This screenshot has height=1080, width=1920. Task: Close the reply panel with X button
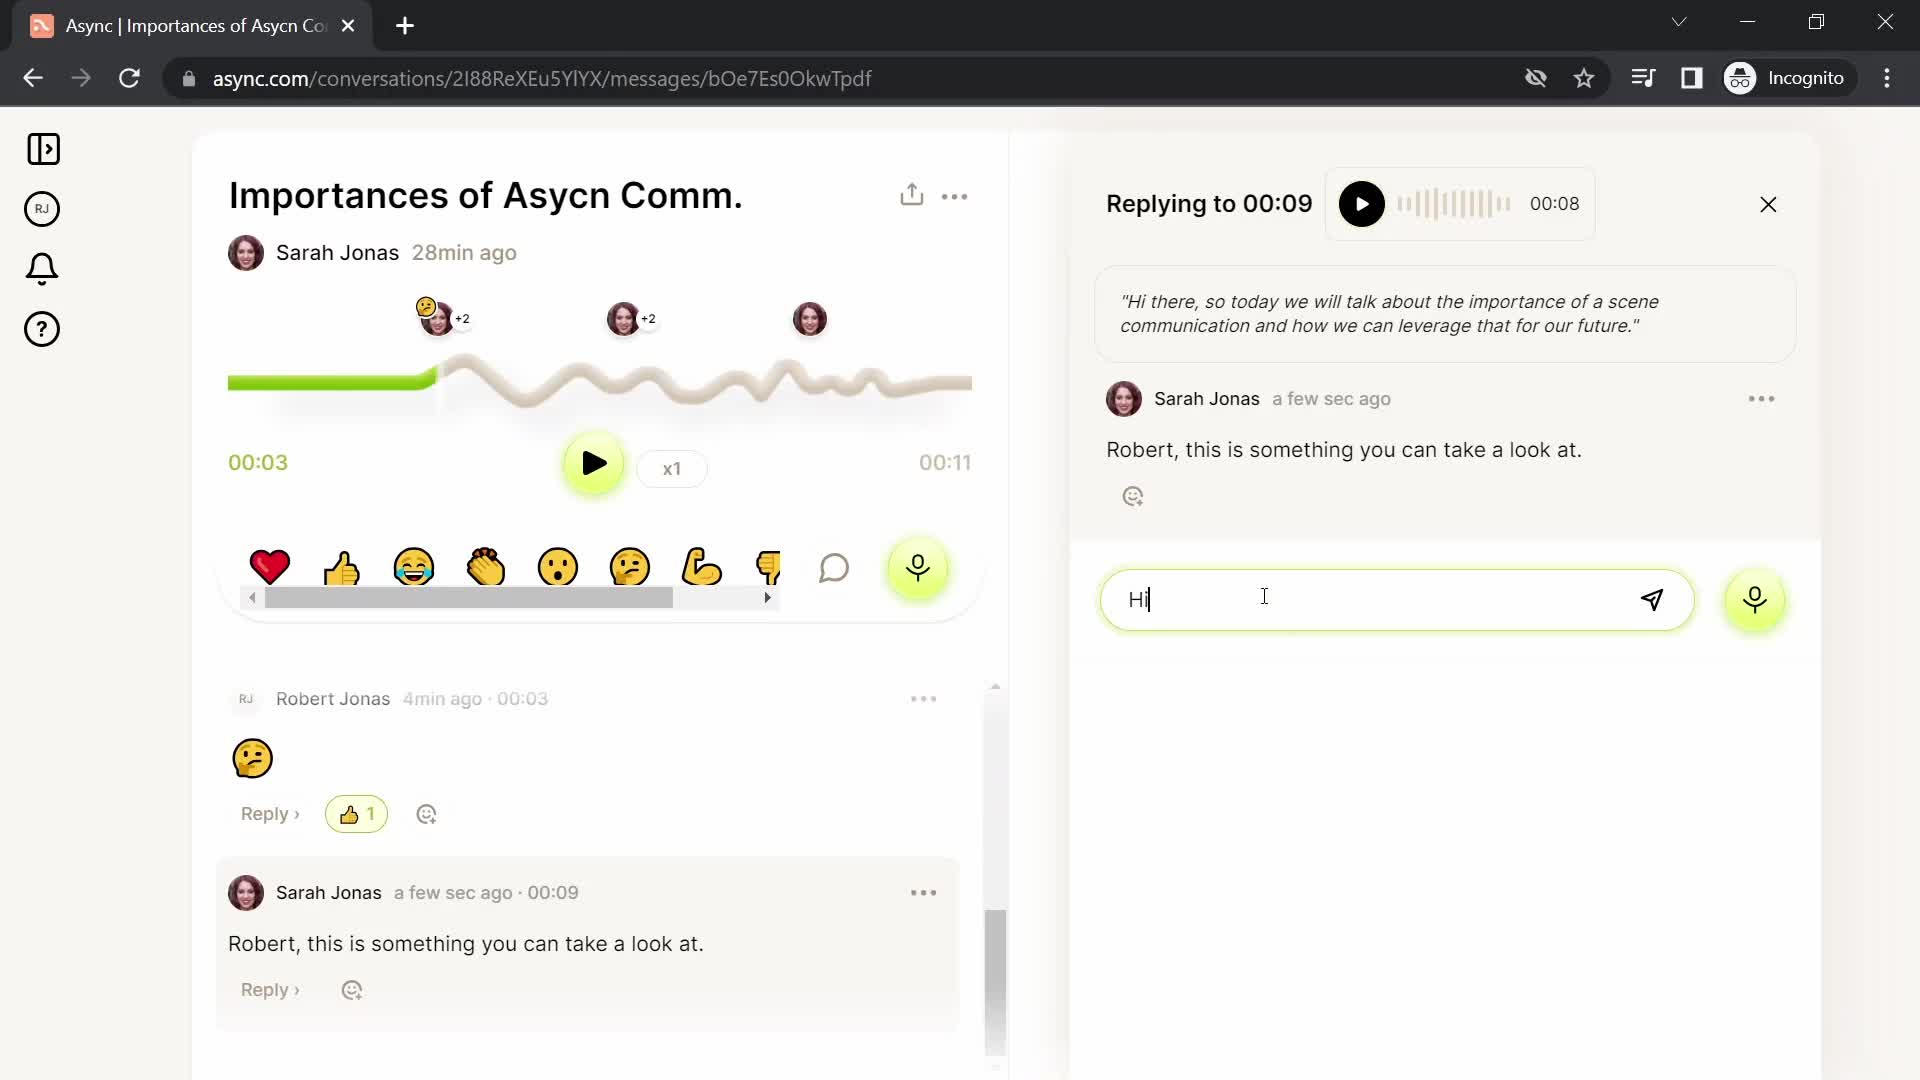point(1768,204)
